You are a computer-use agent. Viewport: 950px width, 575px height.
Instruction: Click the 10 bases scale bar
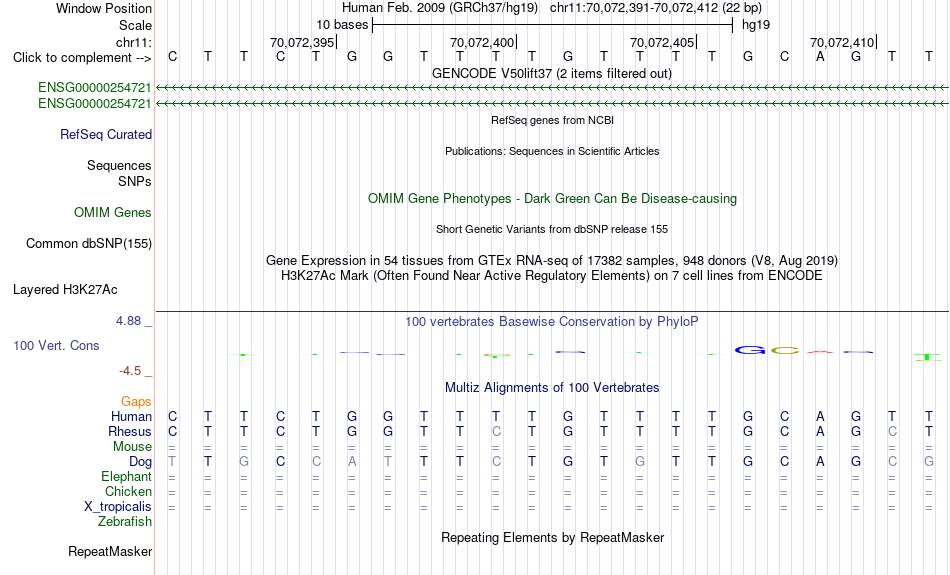pyautogui.click(x=552, y=25)
